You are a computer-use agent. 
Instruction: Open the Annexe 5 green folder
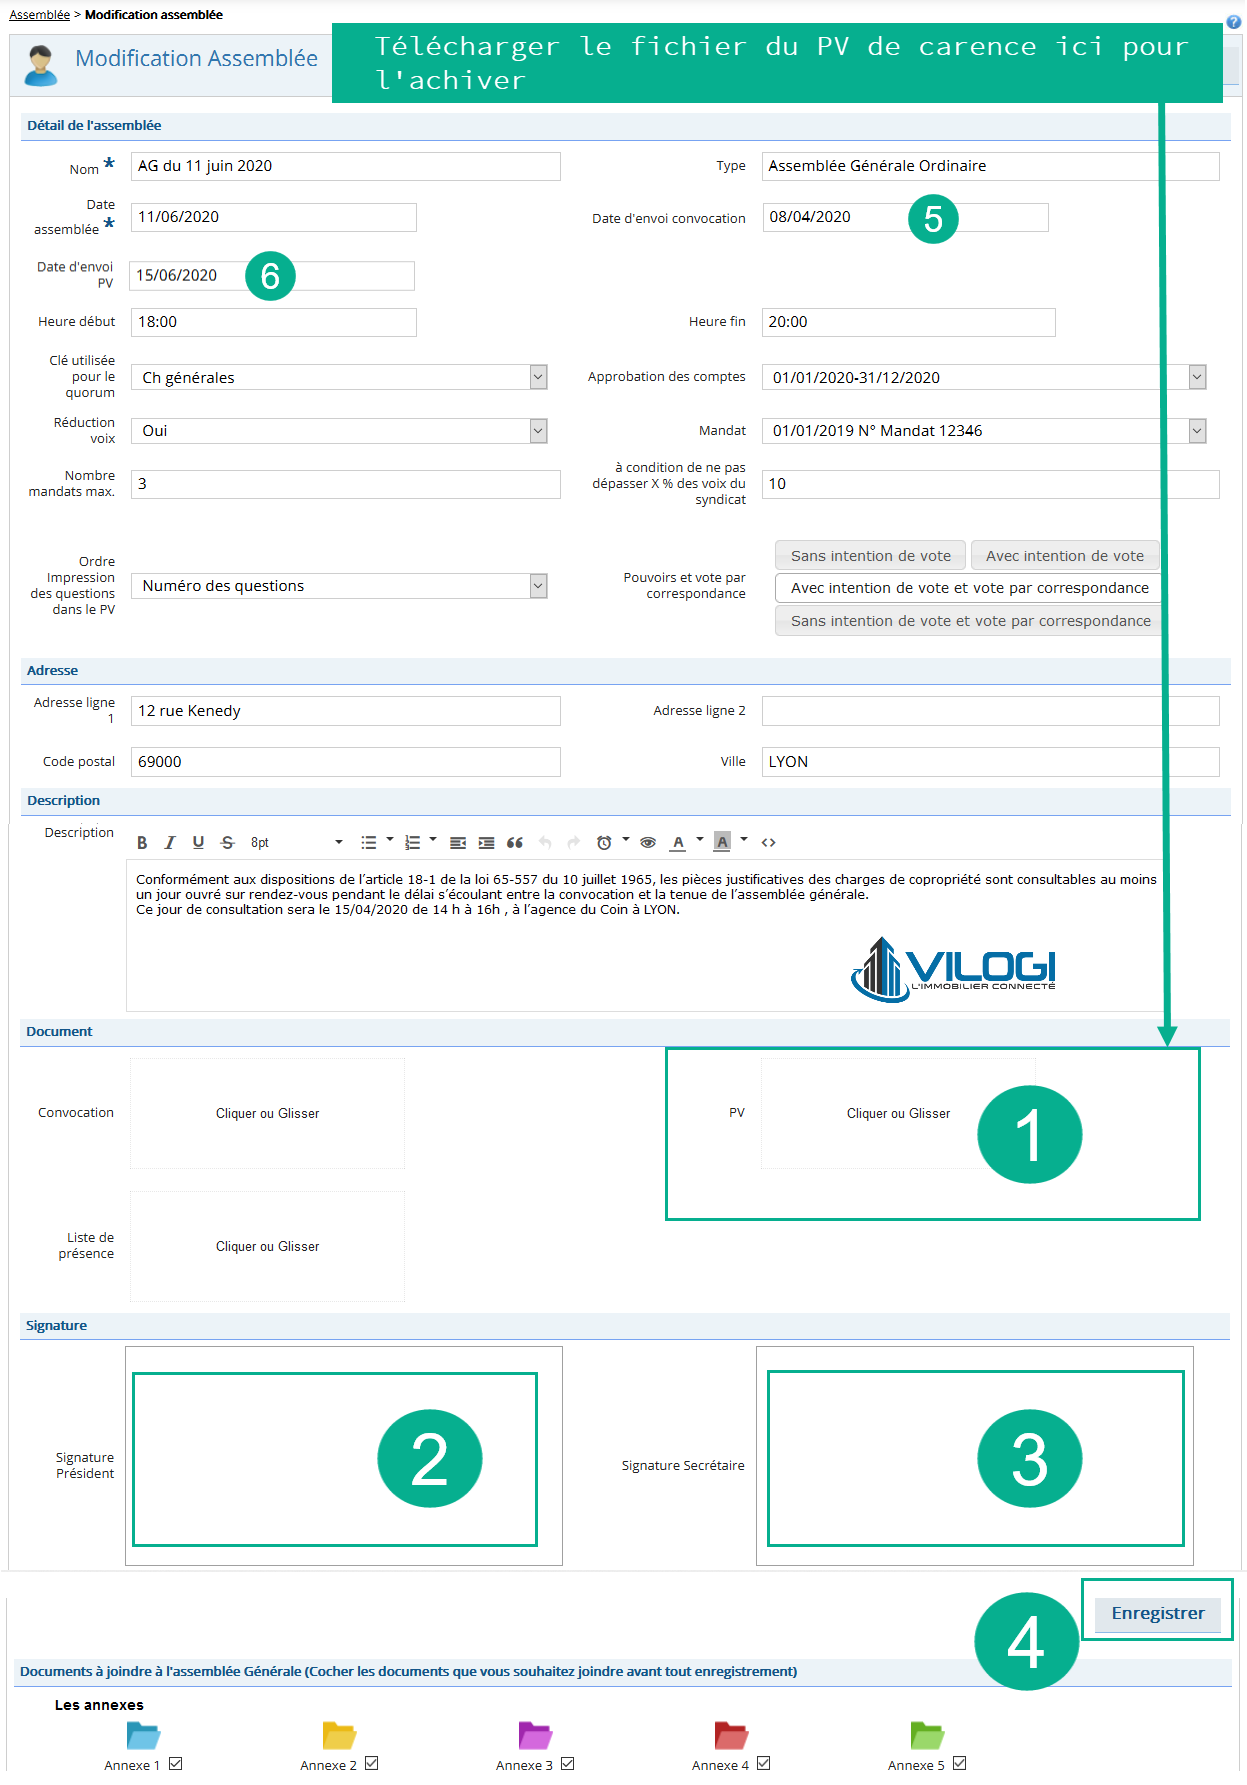pyautogui.click(x=927, y=1735)
